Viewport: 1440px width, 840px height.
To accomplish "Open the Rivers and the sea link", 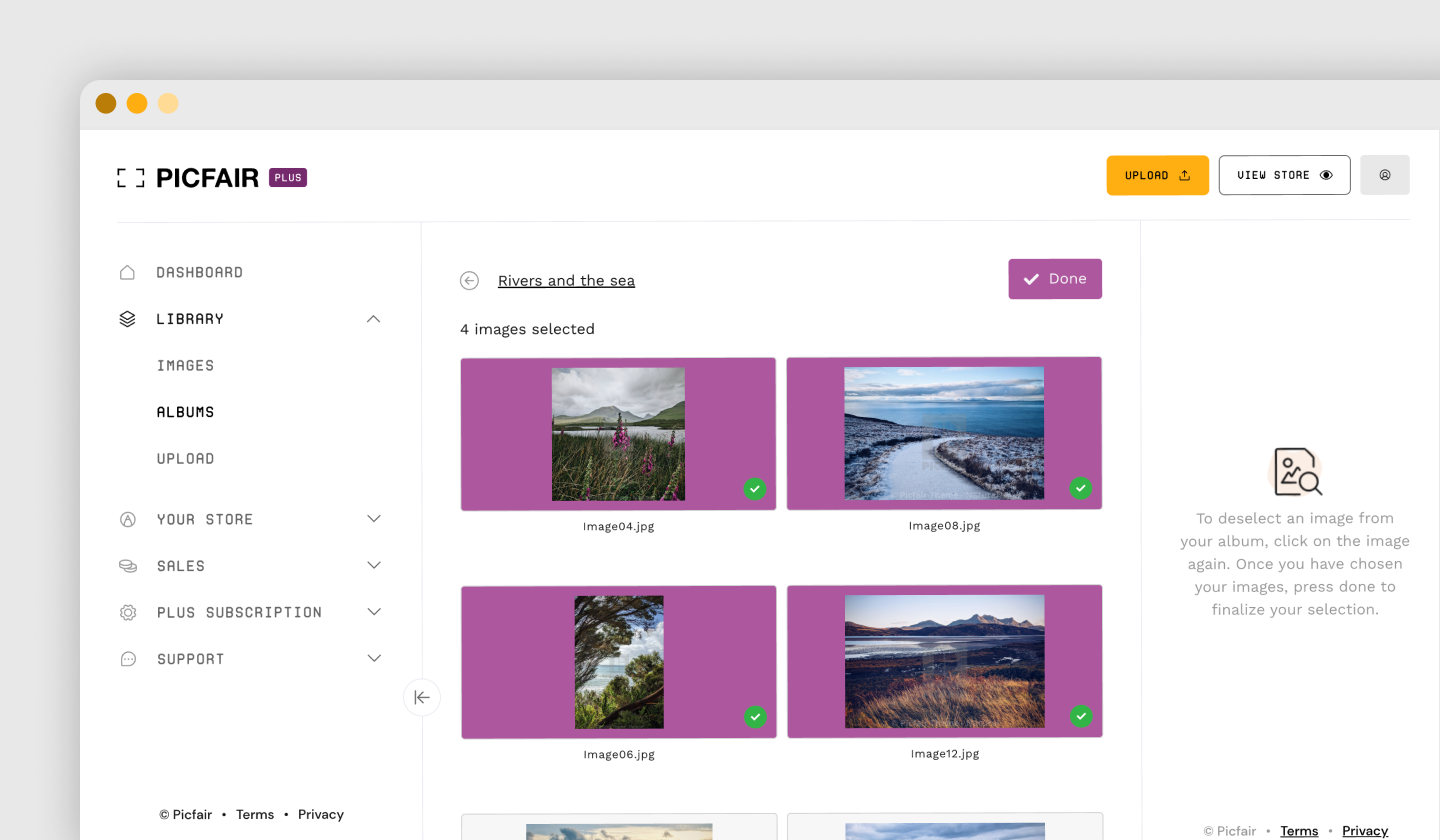I will click(x=566, y=281).
